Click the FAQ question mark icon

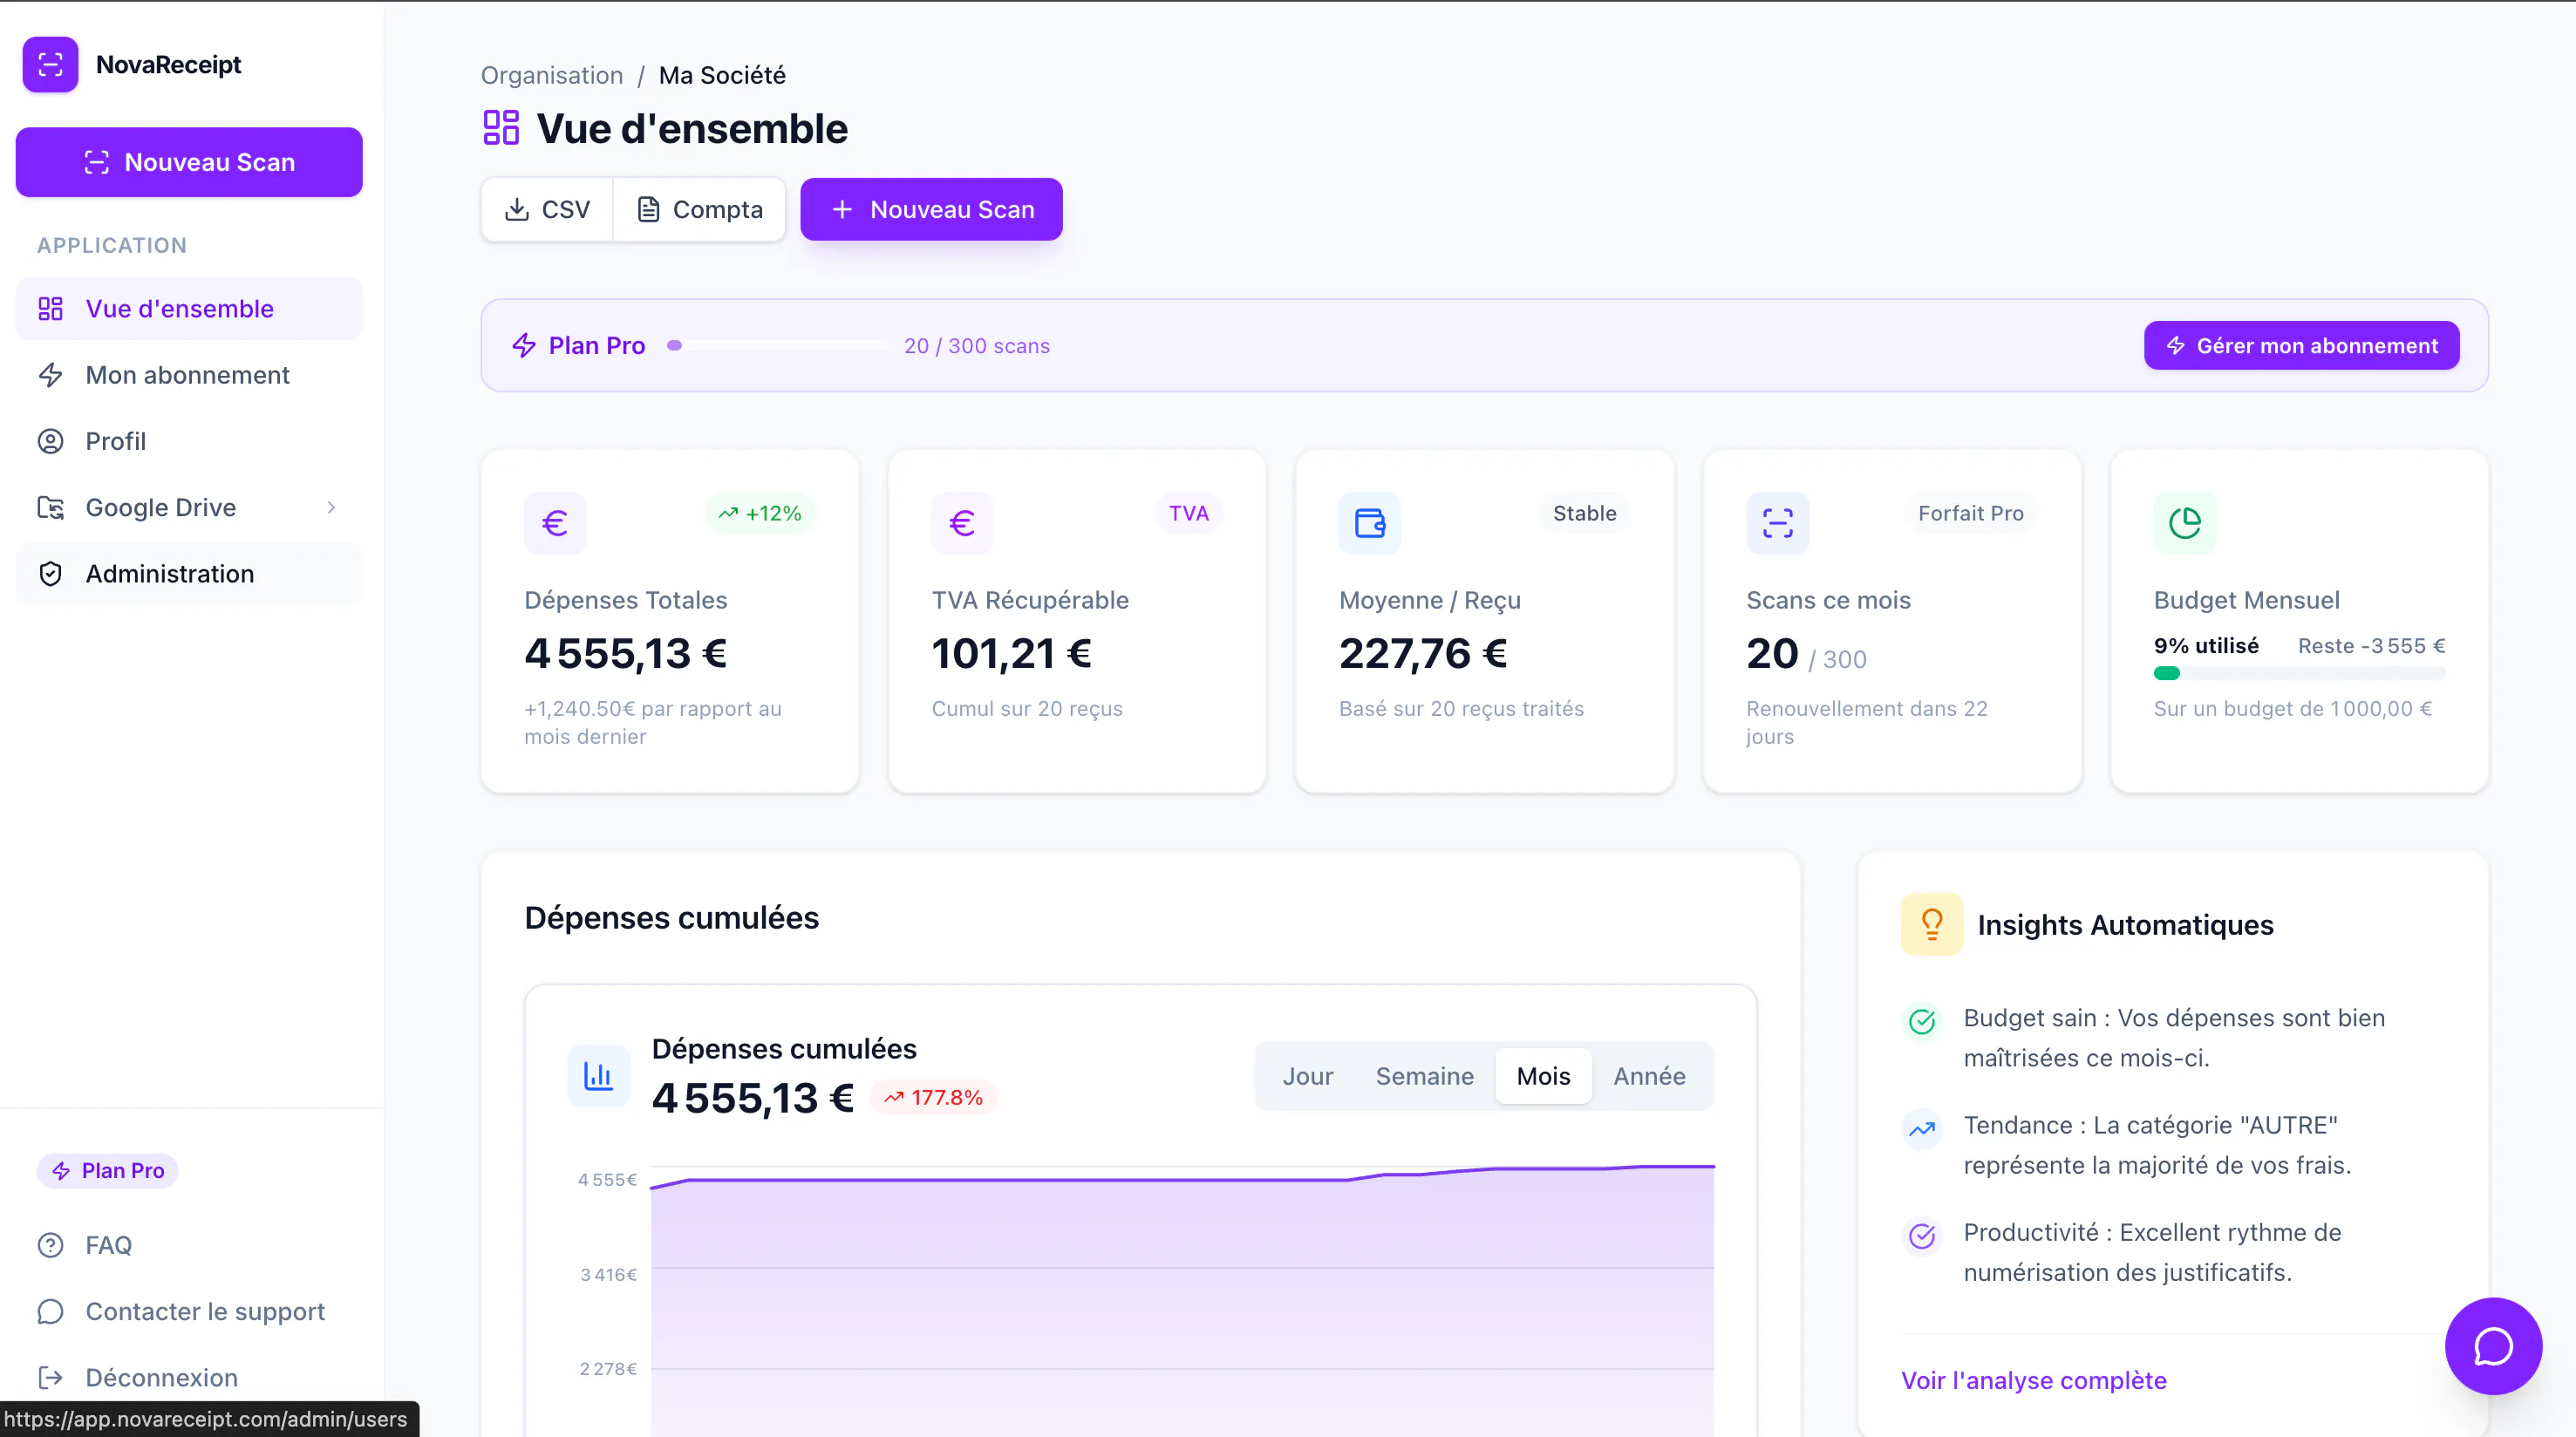coord(50,1245)
